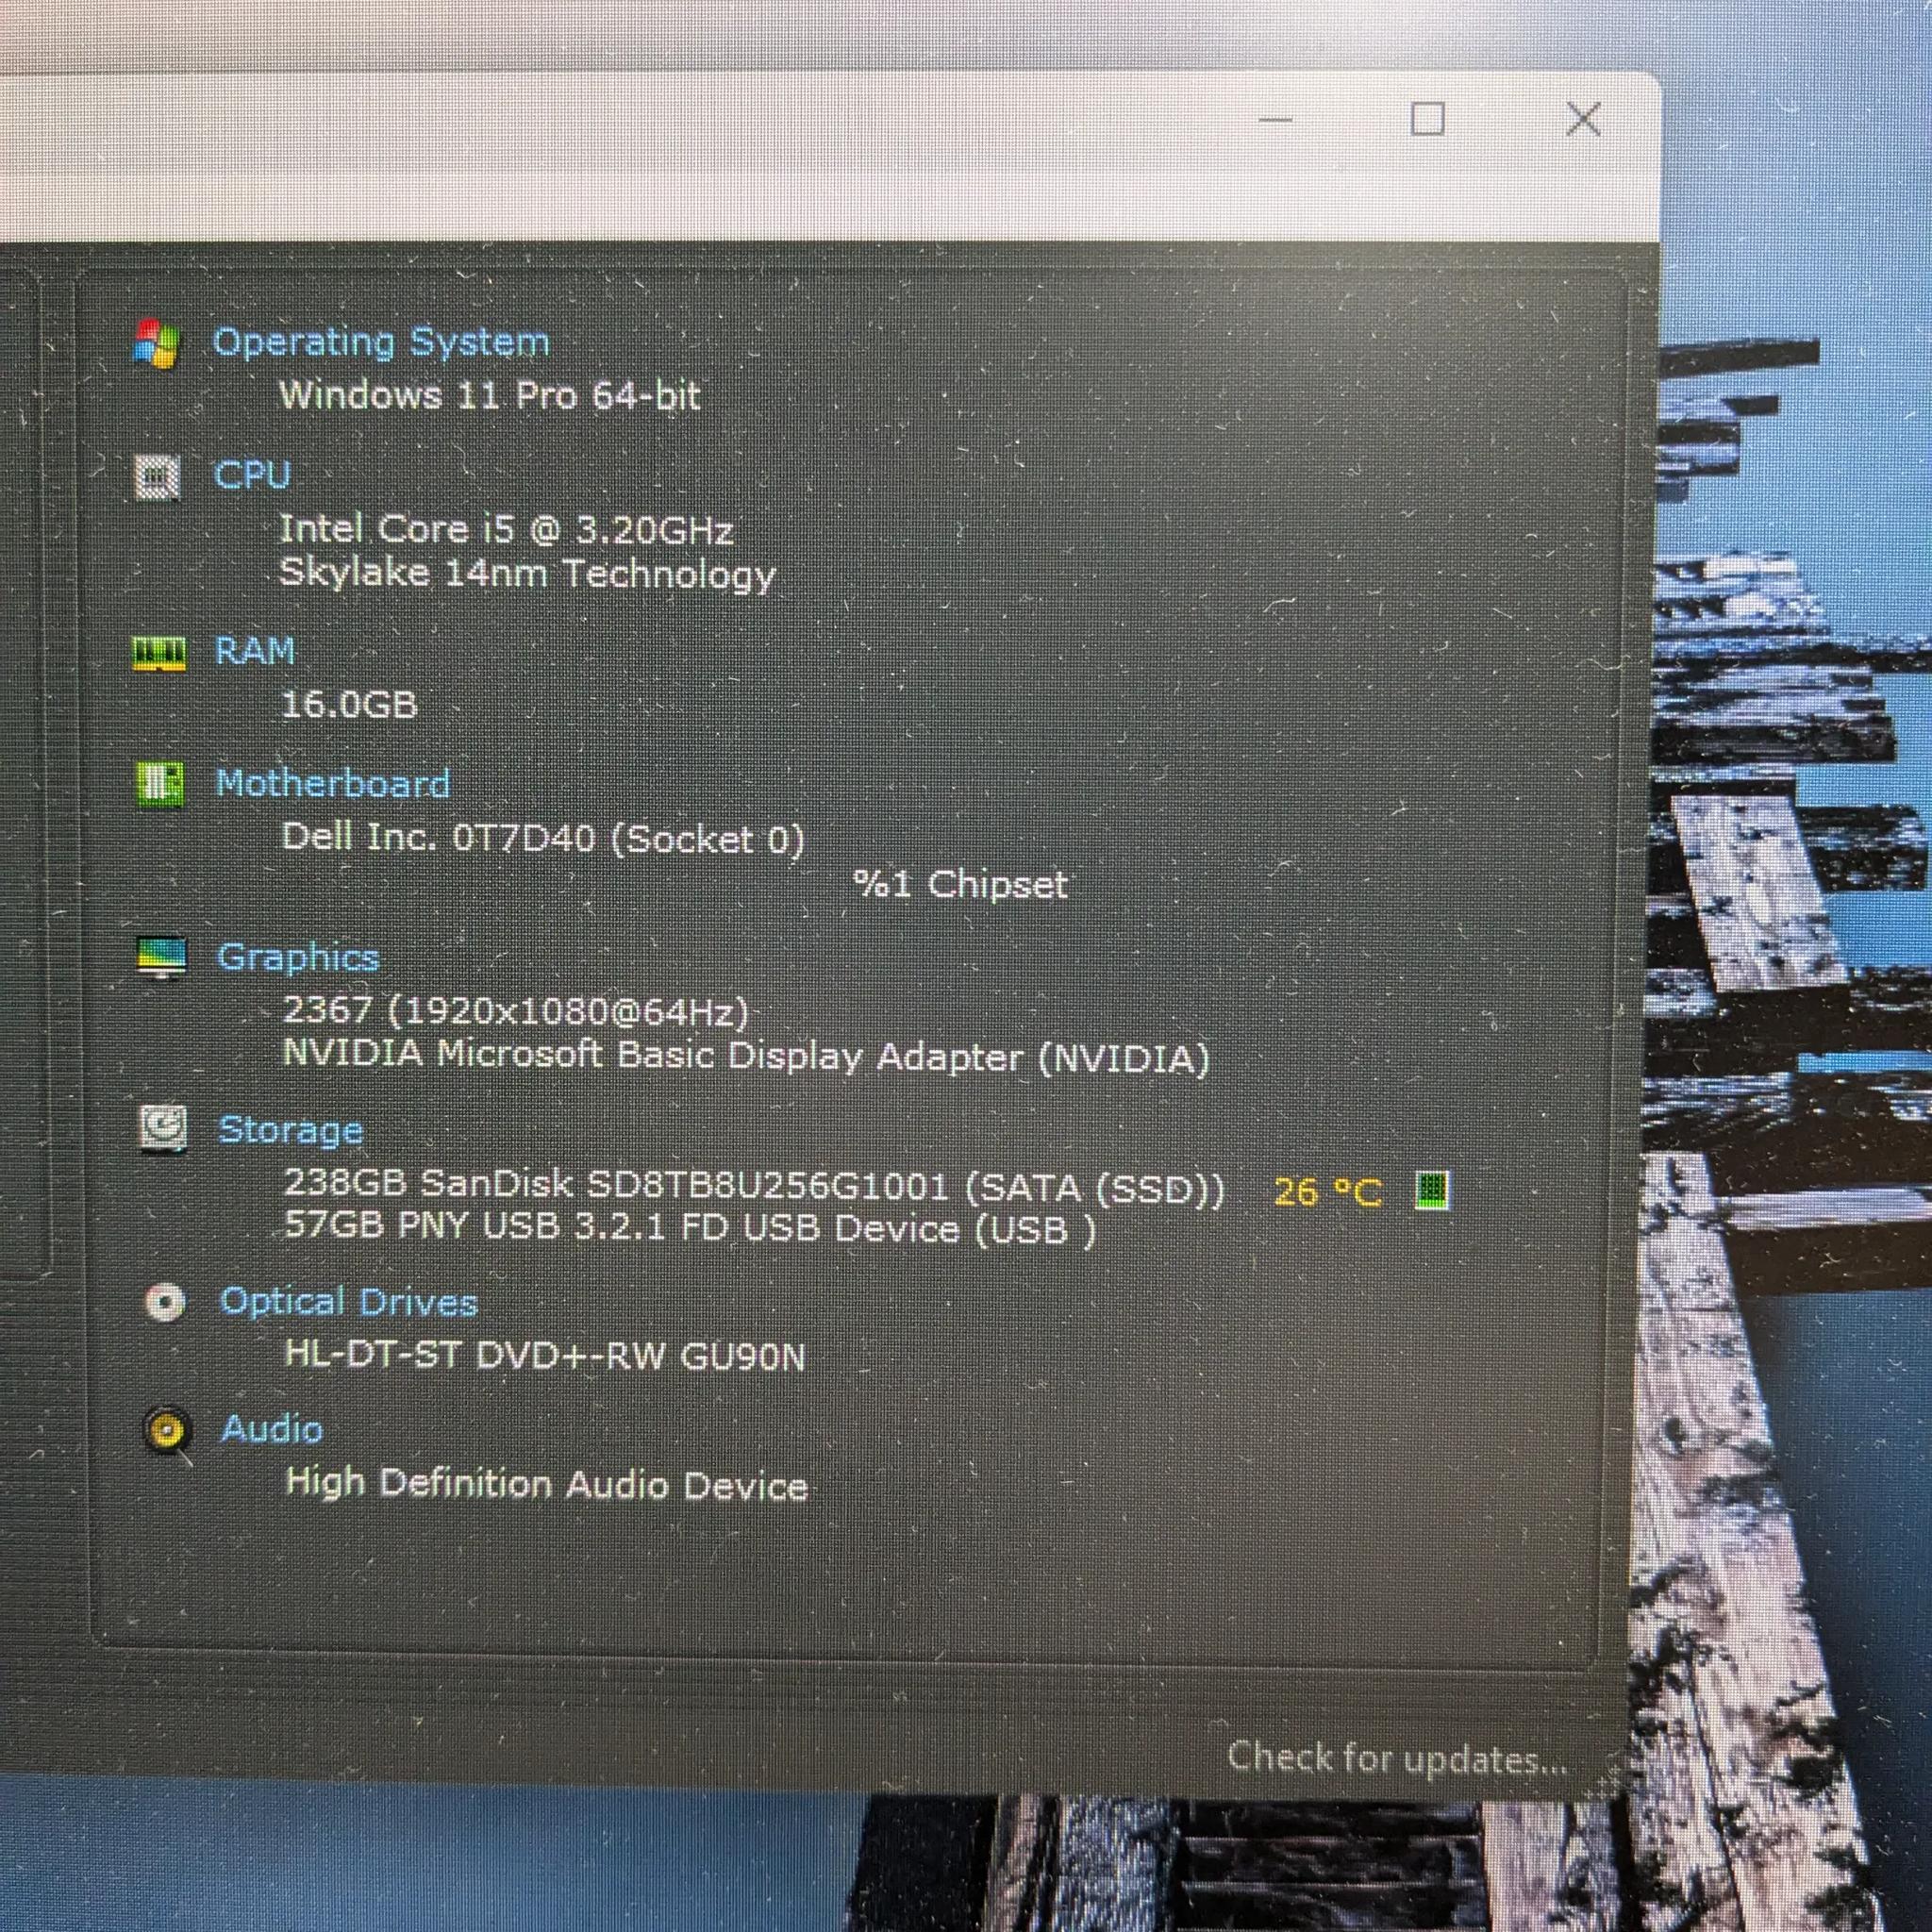1932x1932 pixels.
Task: Click the Audio speaker icon
Action: [167, 1431]
